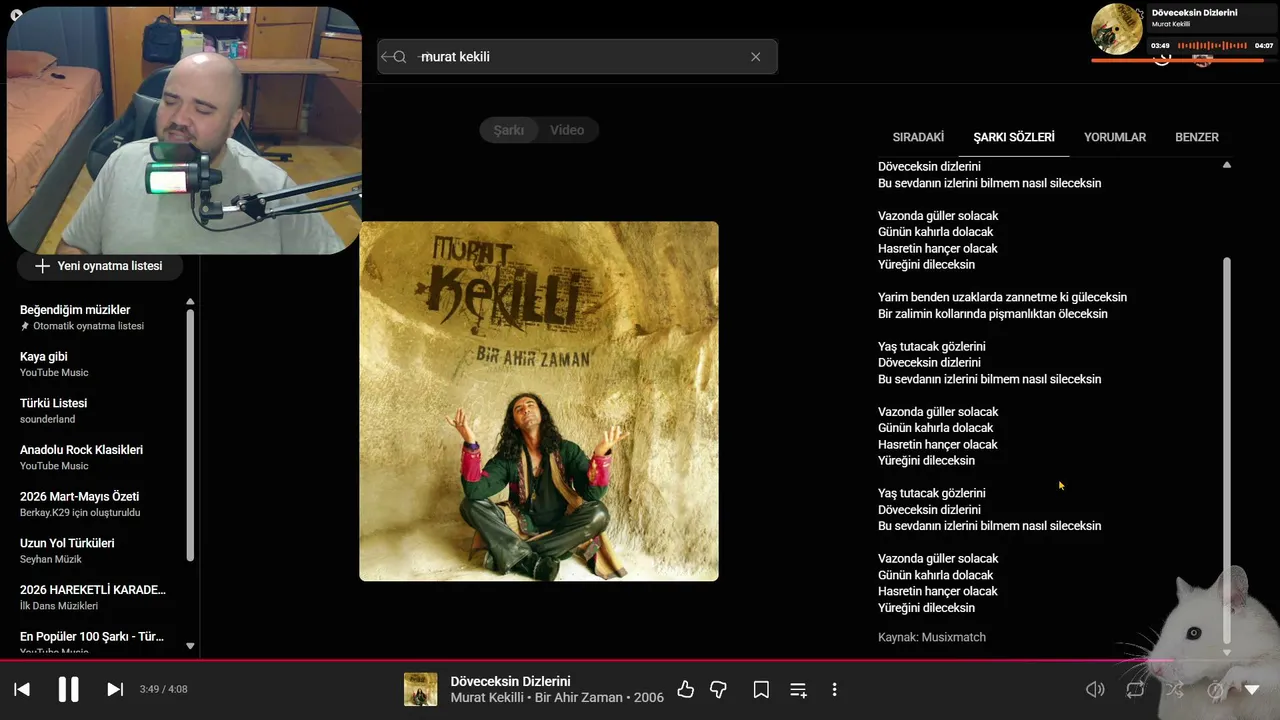Screen dimensions: 1280x720
Task: Collapse the player page with down arrow
Action: coord(1252,689)
